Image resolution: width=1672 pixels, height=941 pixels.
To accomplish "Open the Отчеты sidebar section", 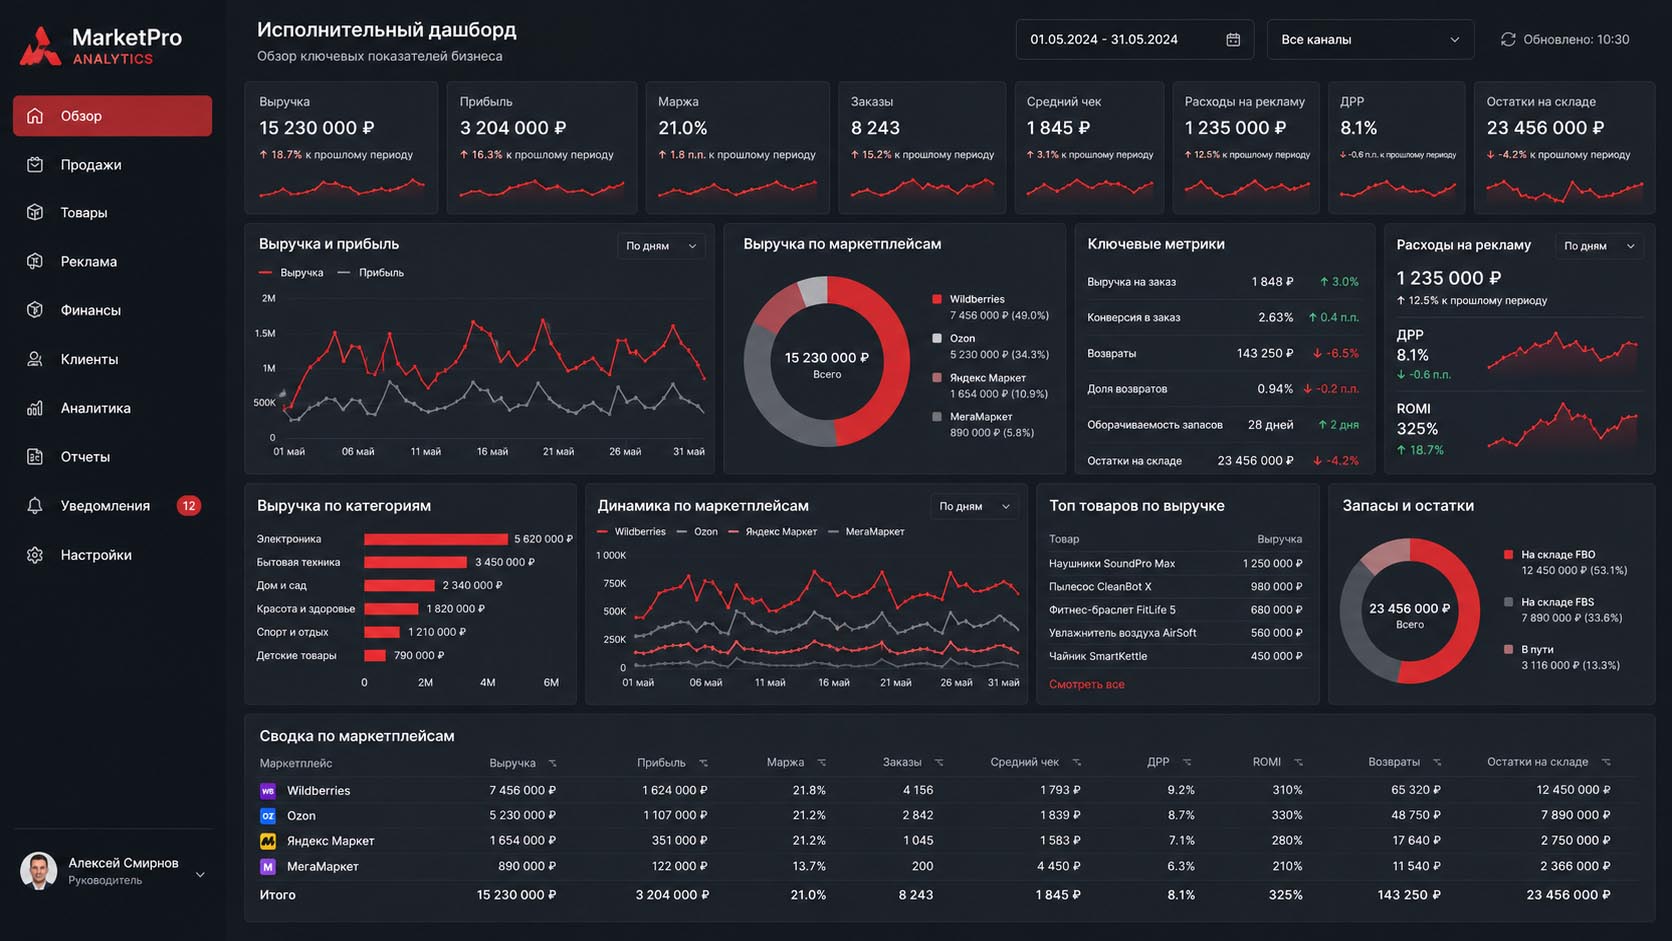I will (112, 457).
